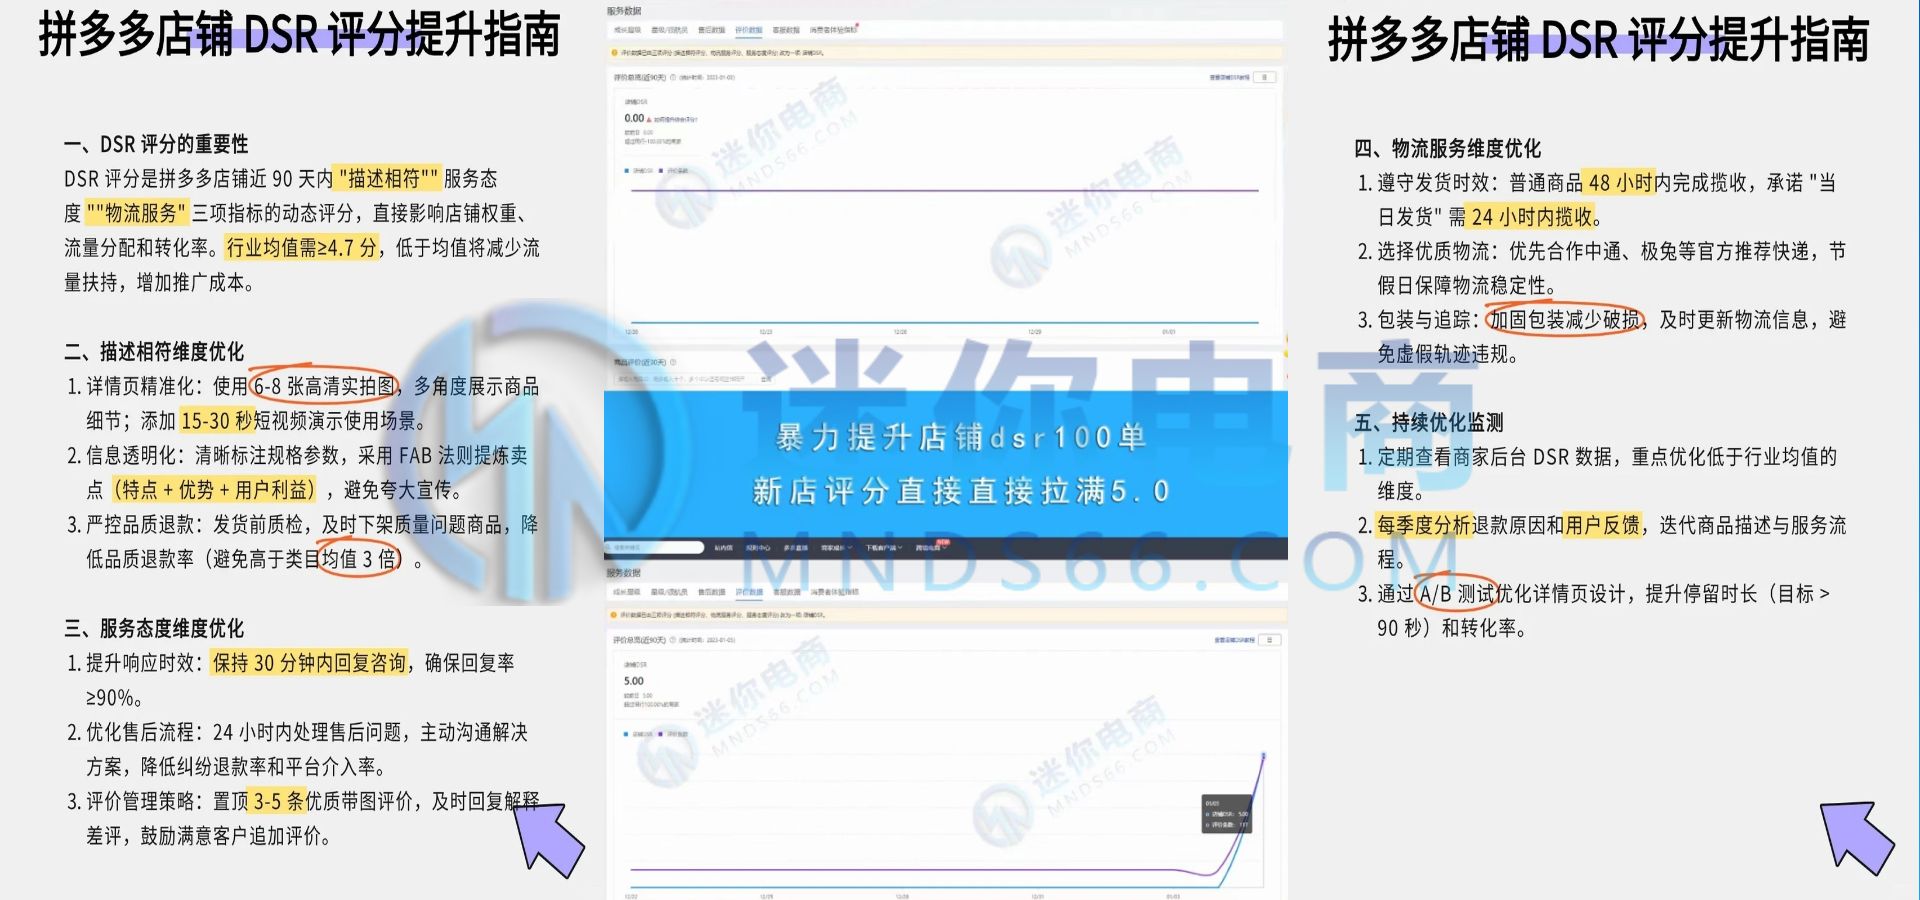This screenshot has width=1920, height=900.
Task: Click the highlighted text 用户反馈
Action: coord(1603,526)
